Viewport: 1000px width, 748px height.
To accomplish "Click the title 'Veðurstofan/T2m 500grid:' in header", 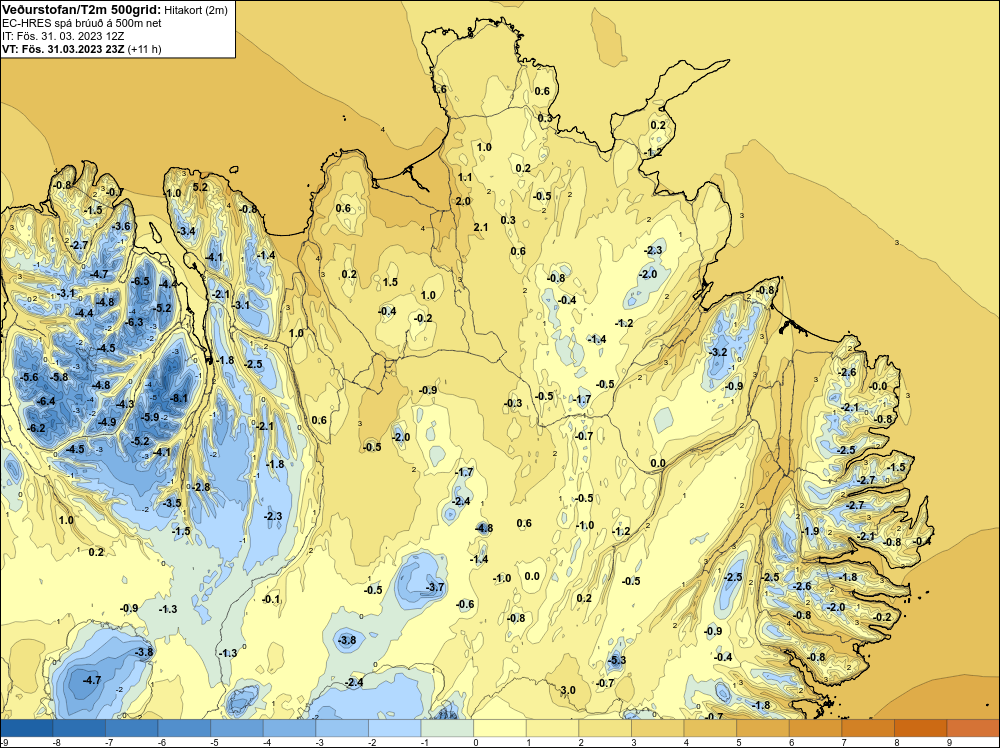I will tap(81, 10).
